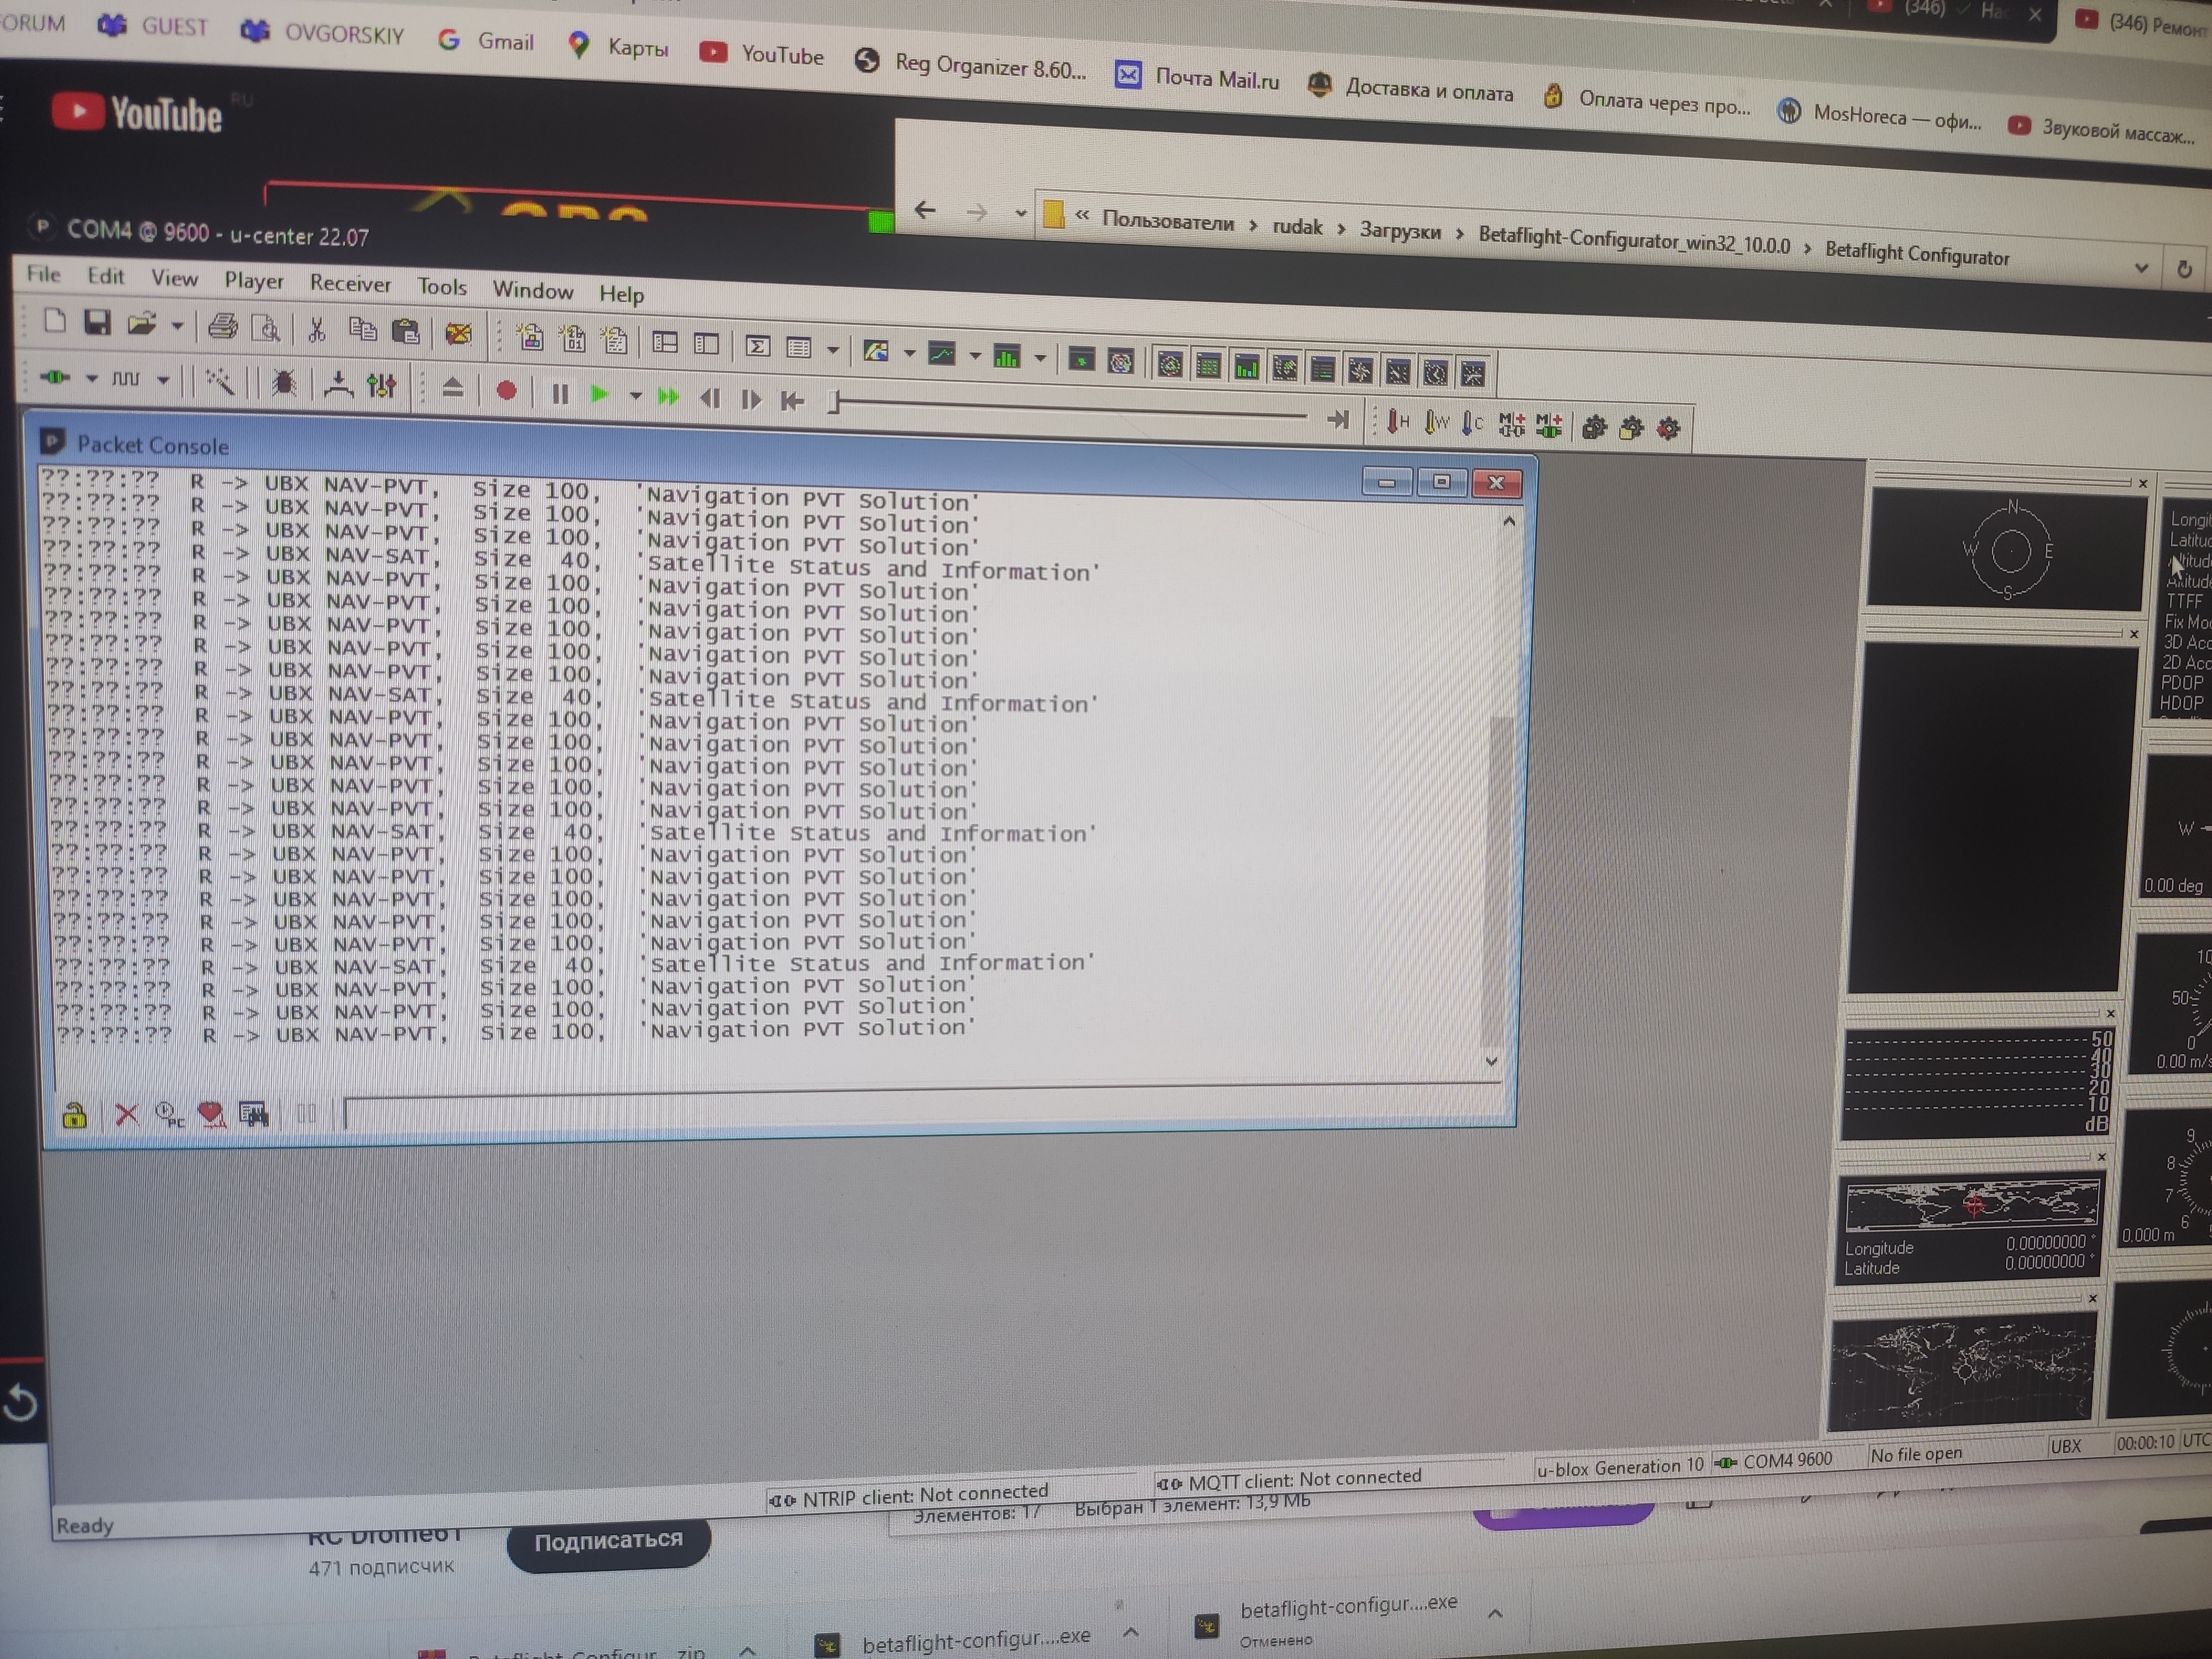Click the rightmost red gear icon in toolbar
2212x1659 pixels.
click(1668, 429)
